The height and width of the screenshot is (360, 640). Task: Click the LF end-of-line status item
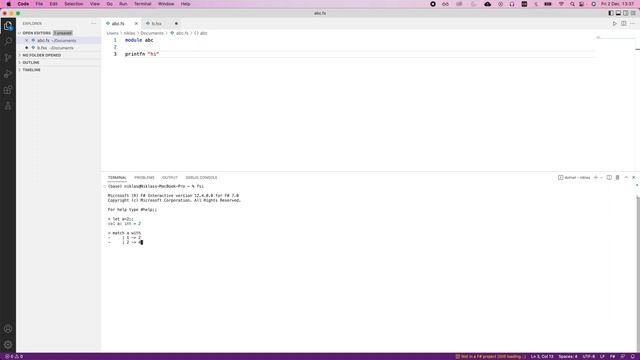[x=602, y=356]
